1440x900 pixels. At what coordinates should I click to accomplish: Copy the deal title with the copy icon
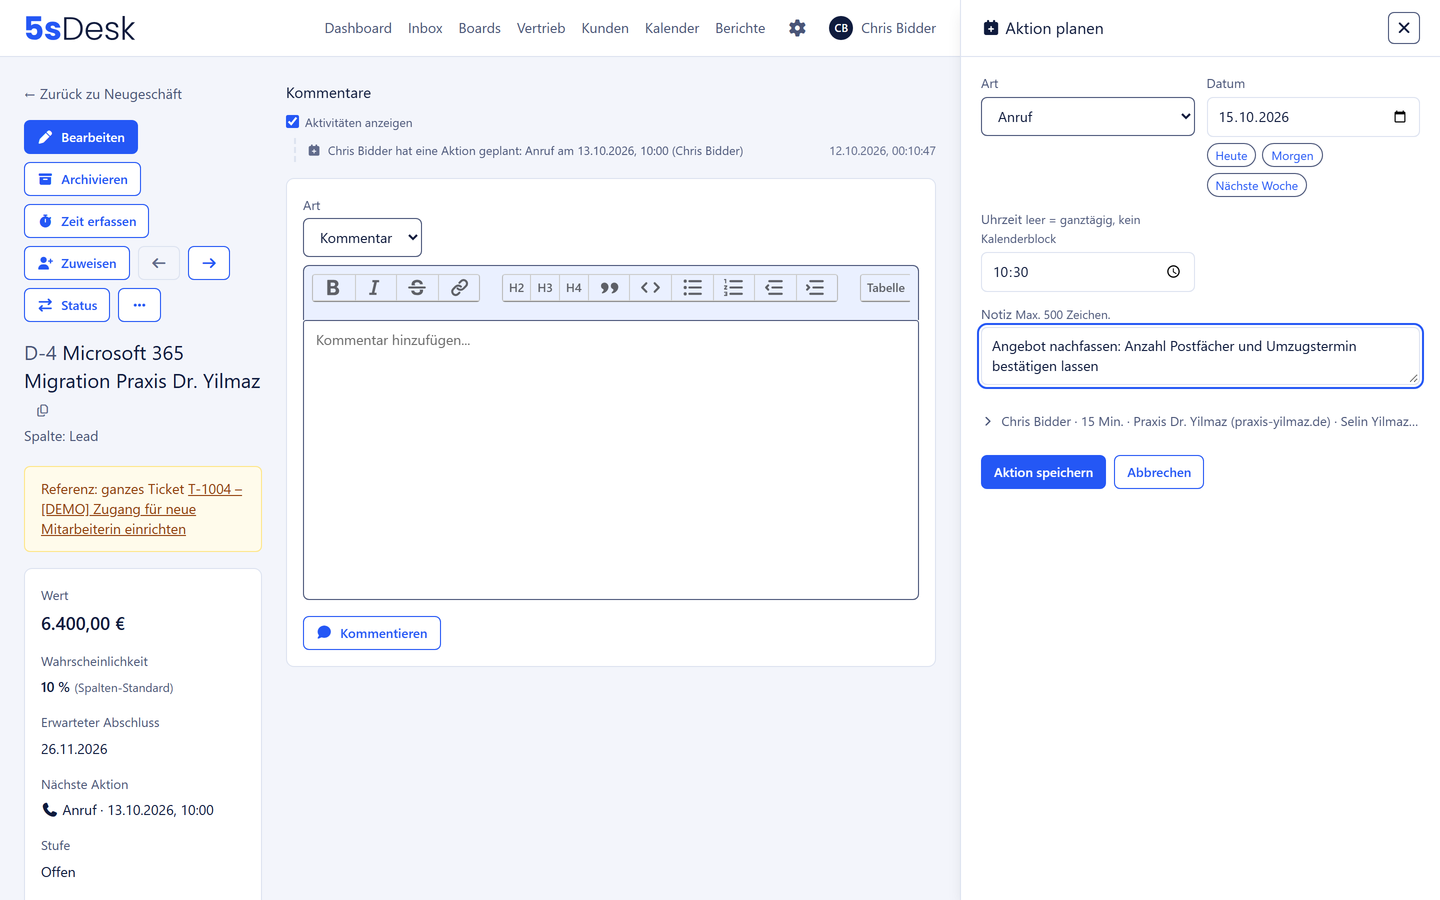pyautogui.click(x=43, y=410)
